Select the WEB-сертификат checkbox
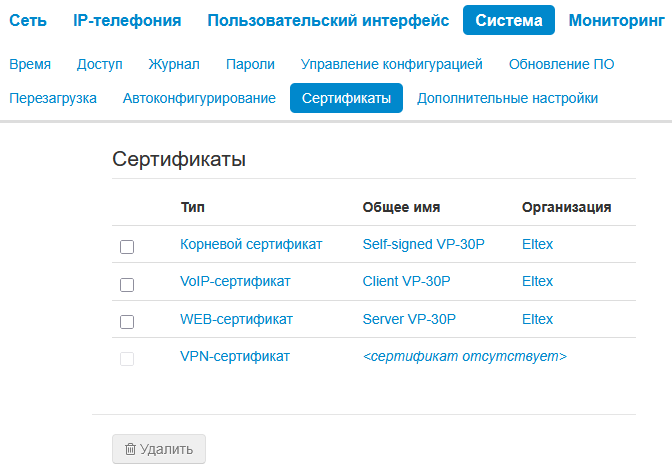672x470 pixels. point(127,322)
